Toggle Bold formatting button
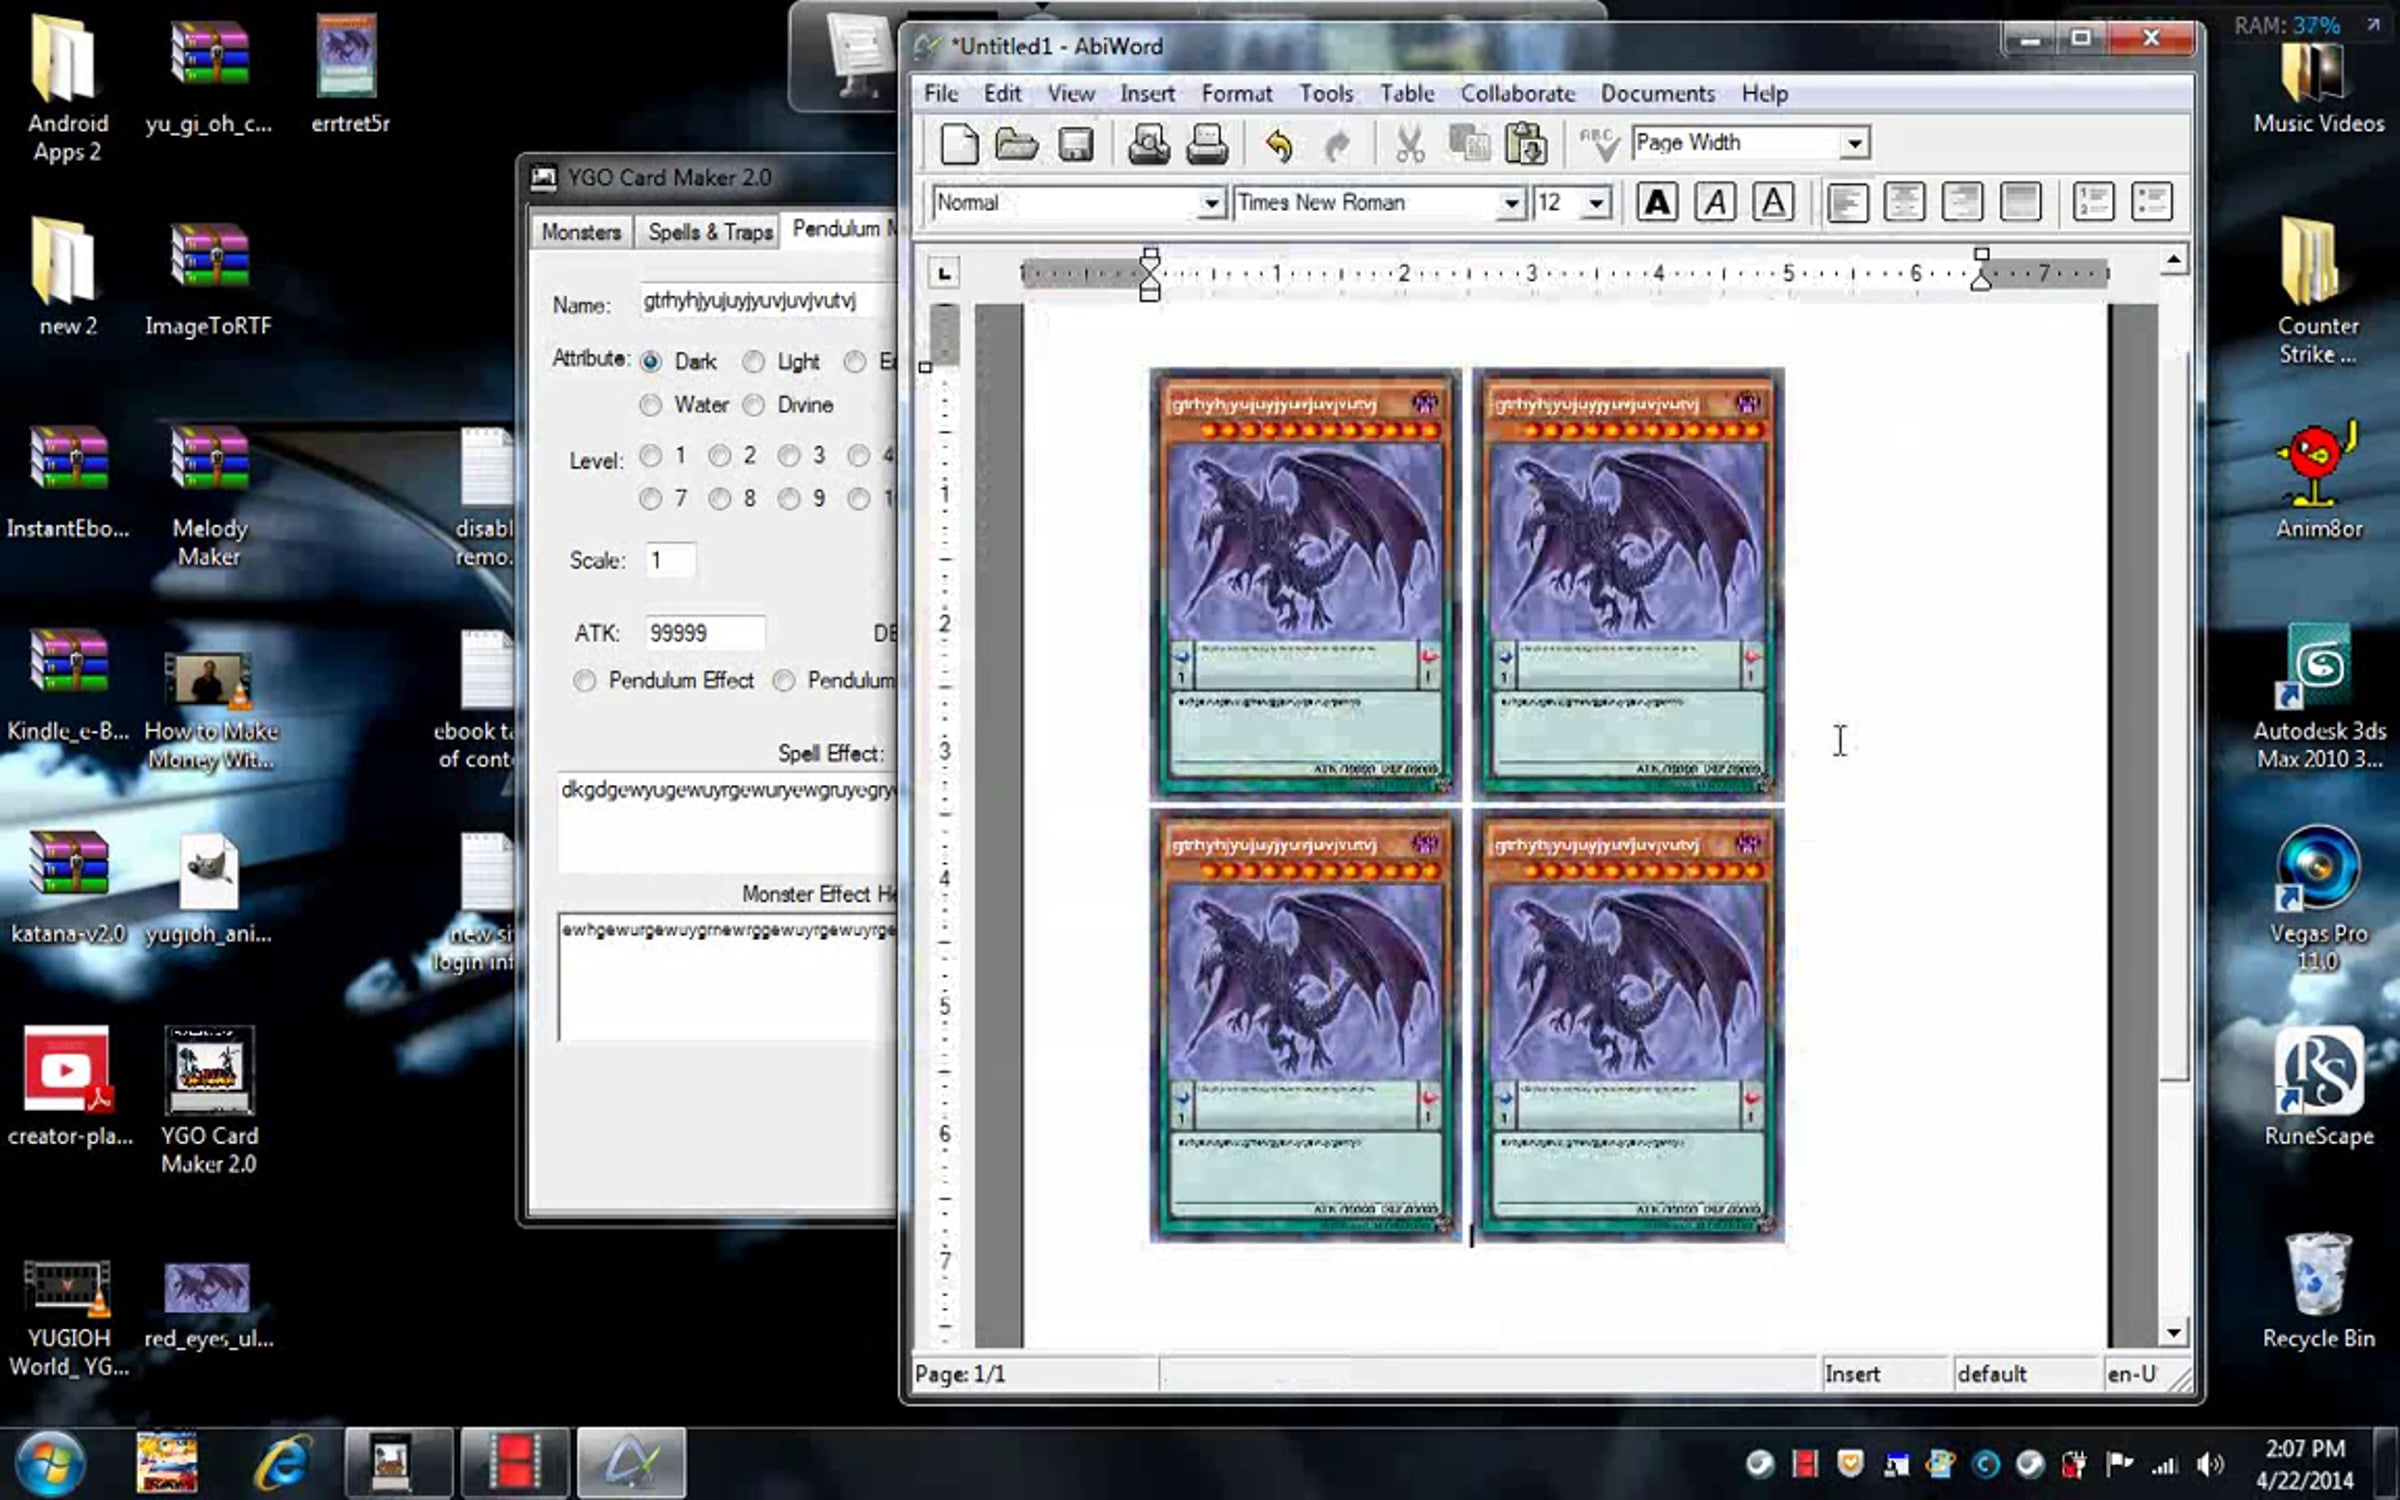 (1656, 202)
